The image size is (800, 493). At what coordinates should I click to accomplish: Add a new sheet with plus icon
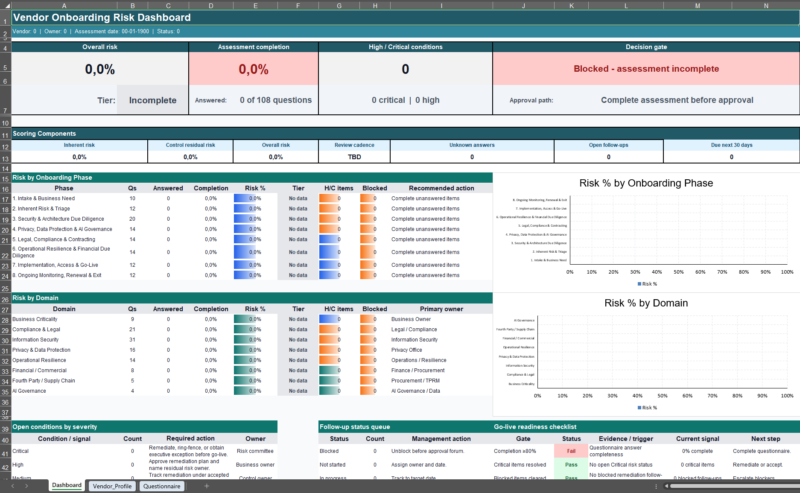207,486
